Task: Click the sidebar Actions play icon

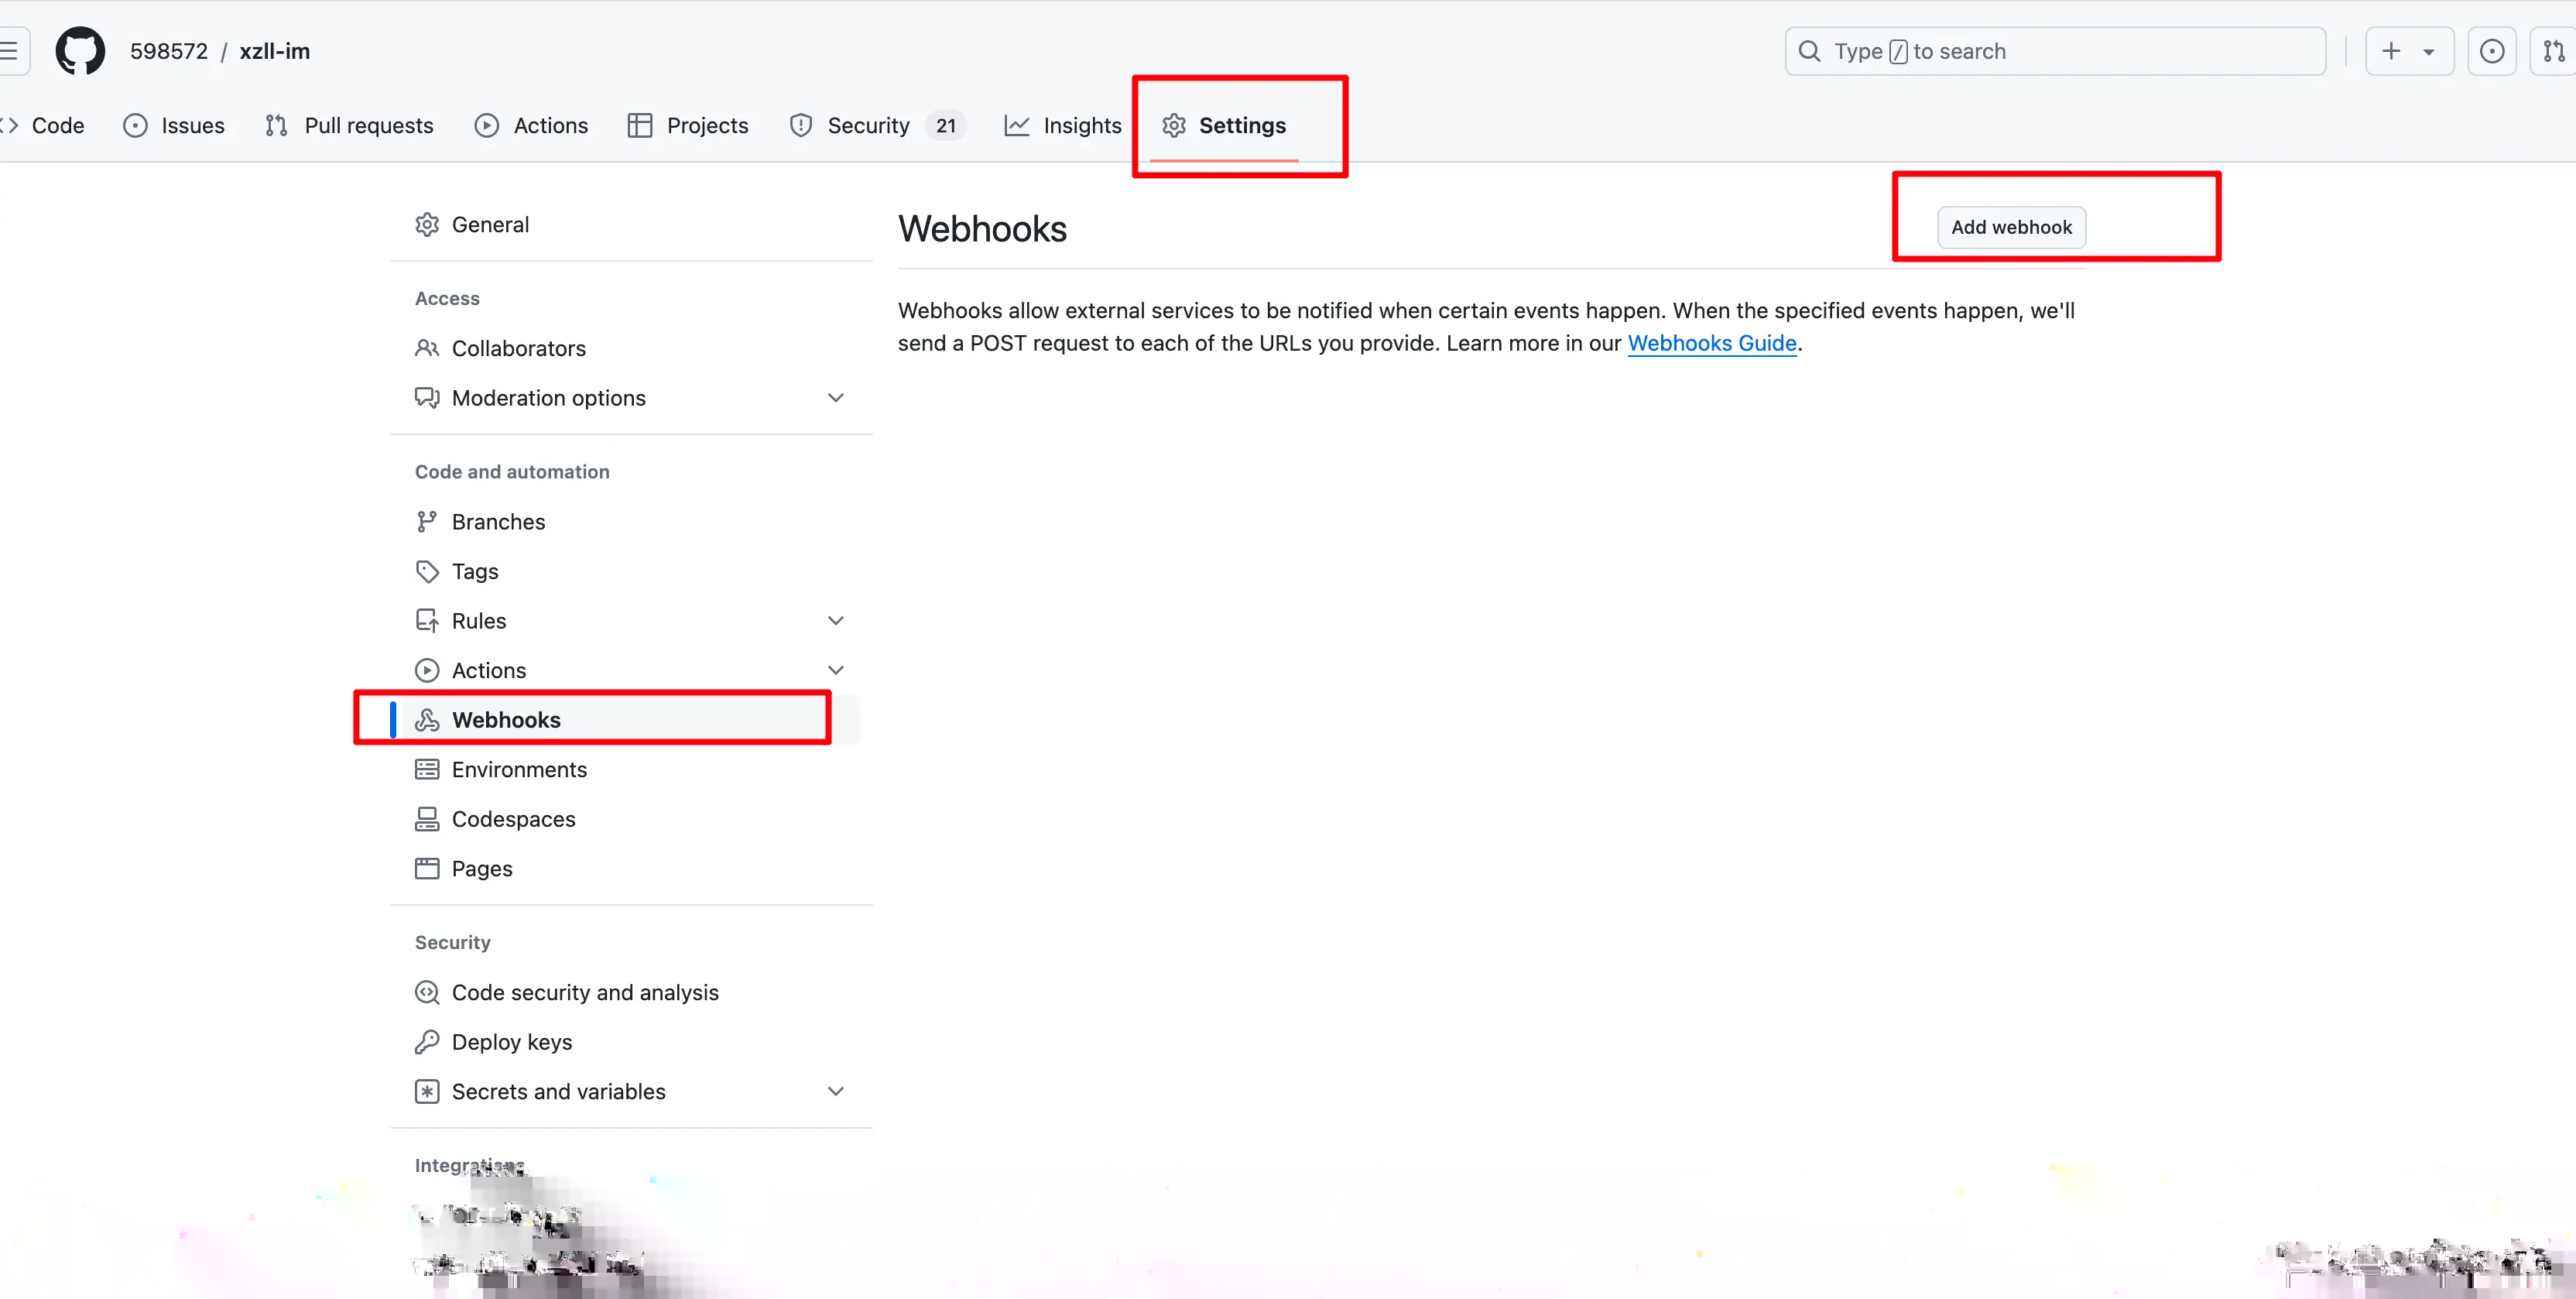Action: coord(427,670)
